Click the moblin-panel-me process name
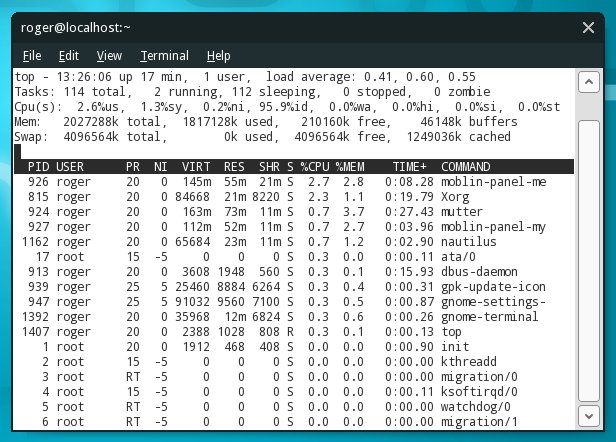The width and height of the screenshot is (616, 442). [x=493, y=182]
